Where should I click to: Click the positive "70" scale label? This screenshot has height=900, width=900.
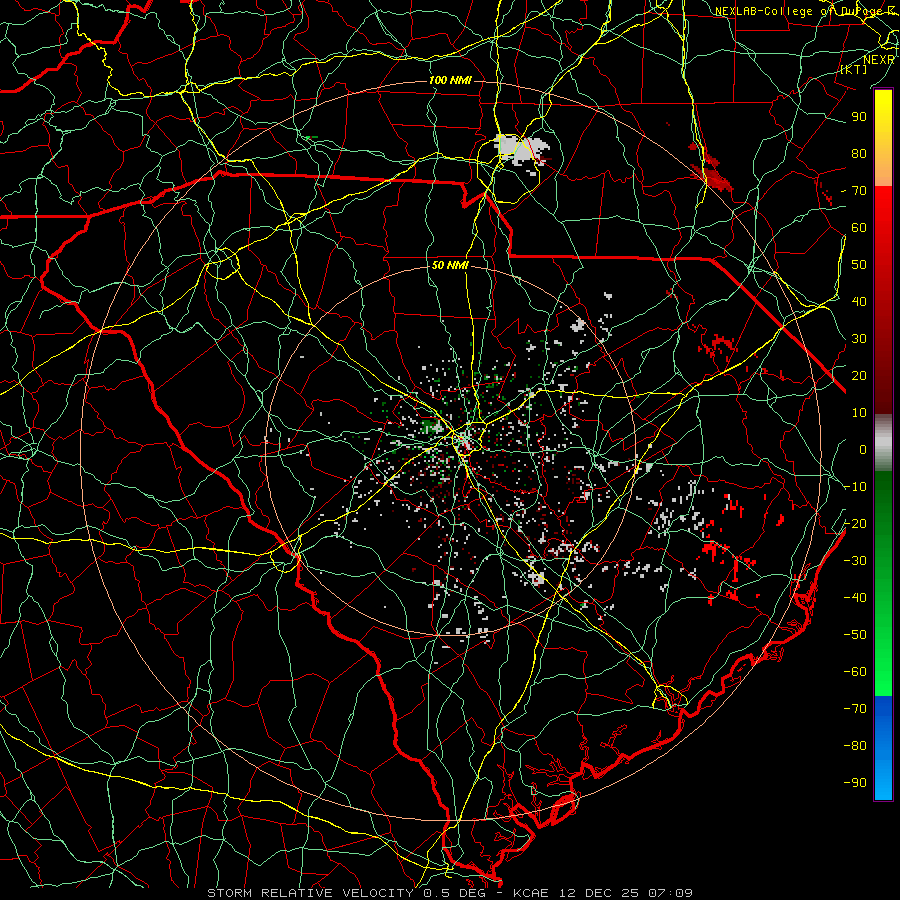(859, 191)
